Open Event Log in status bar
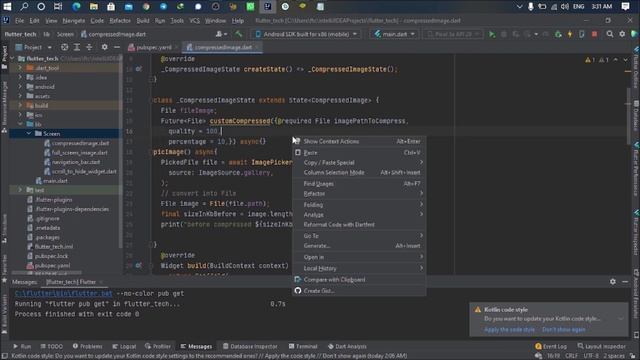Image resolution: width=640 pixels, height=360 pixels. click(551, 346)
